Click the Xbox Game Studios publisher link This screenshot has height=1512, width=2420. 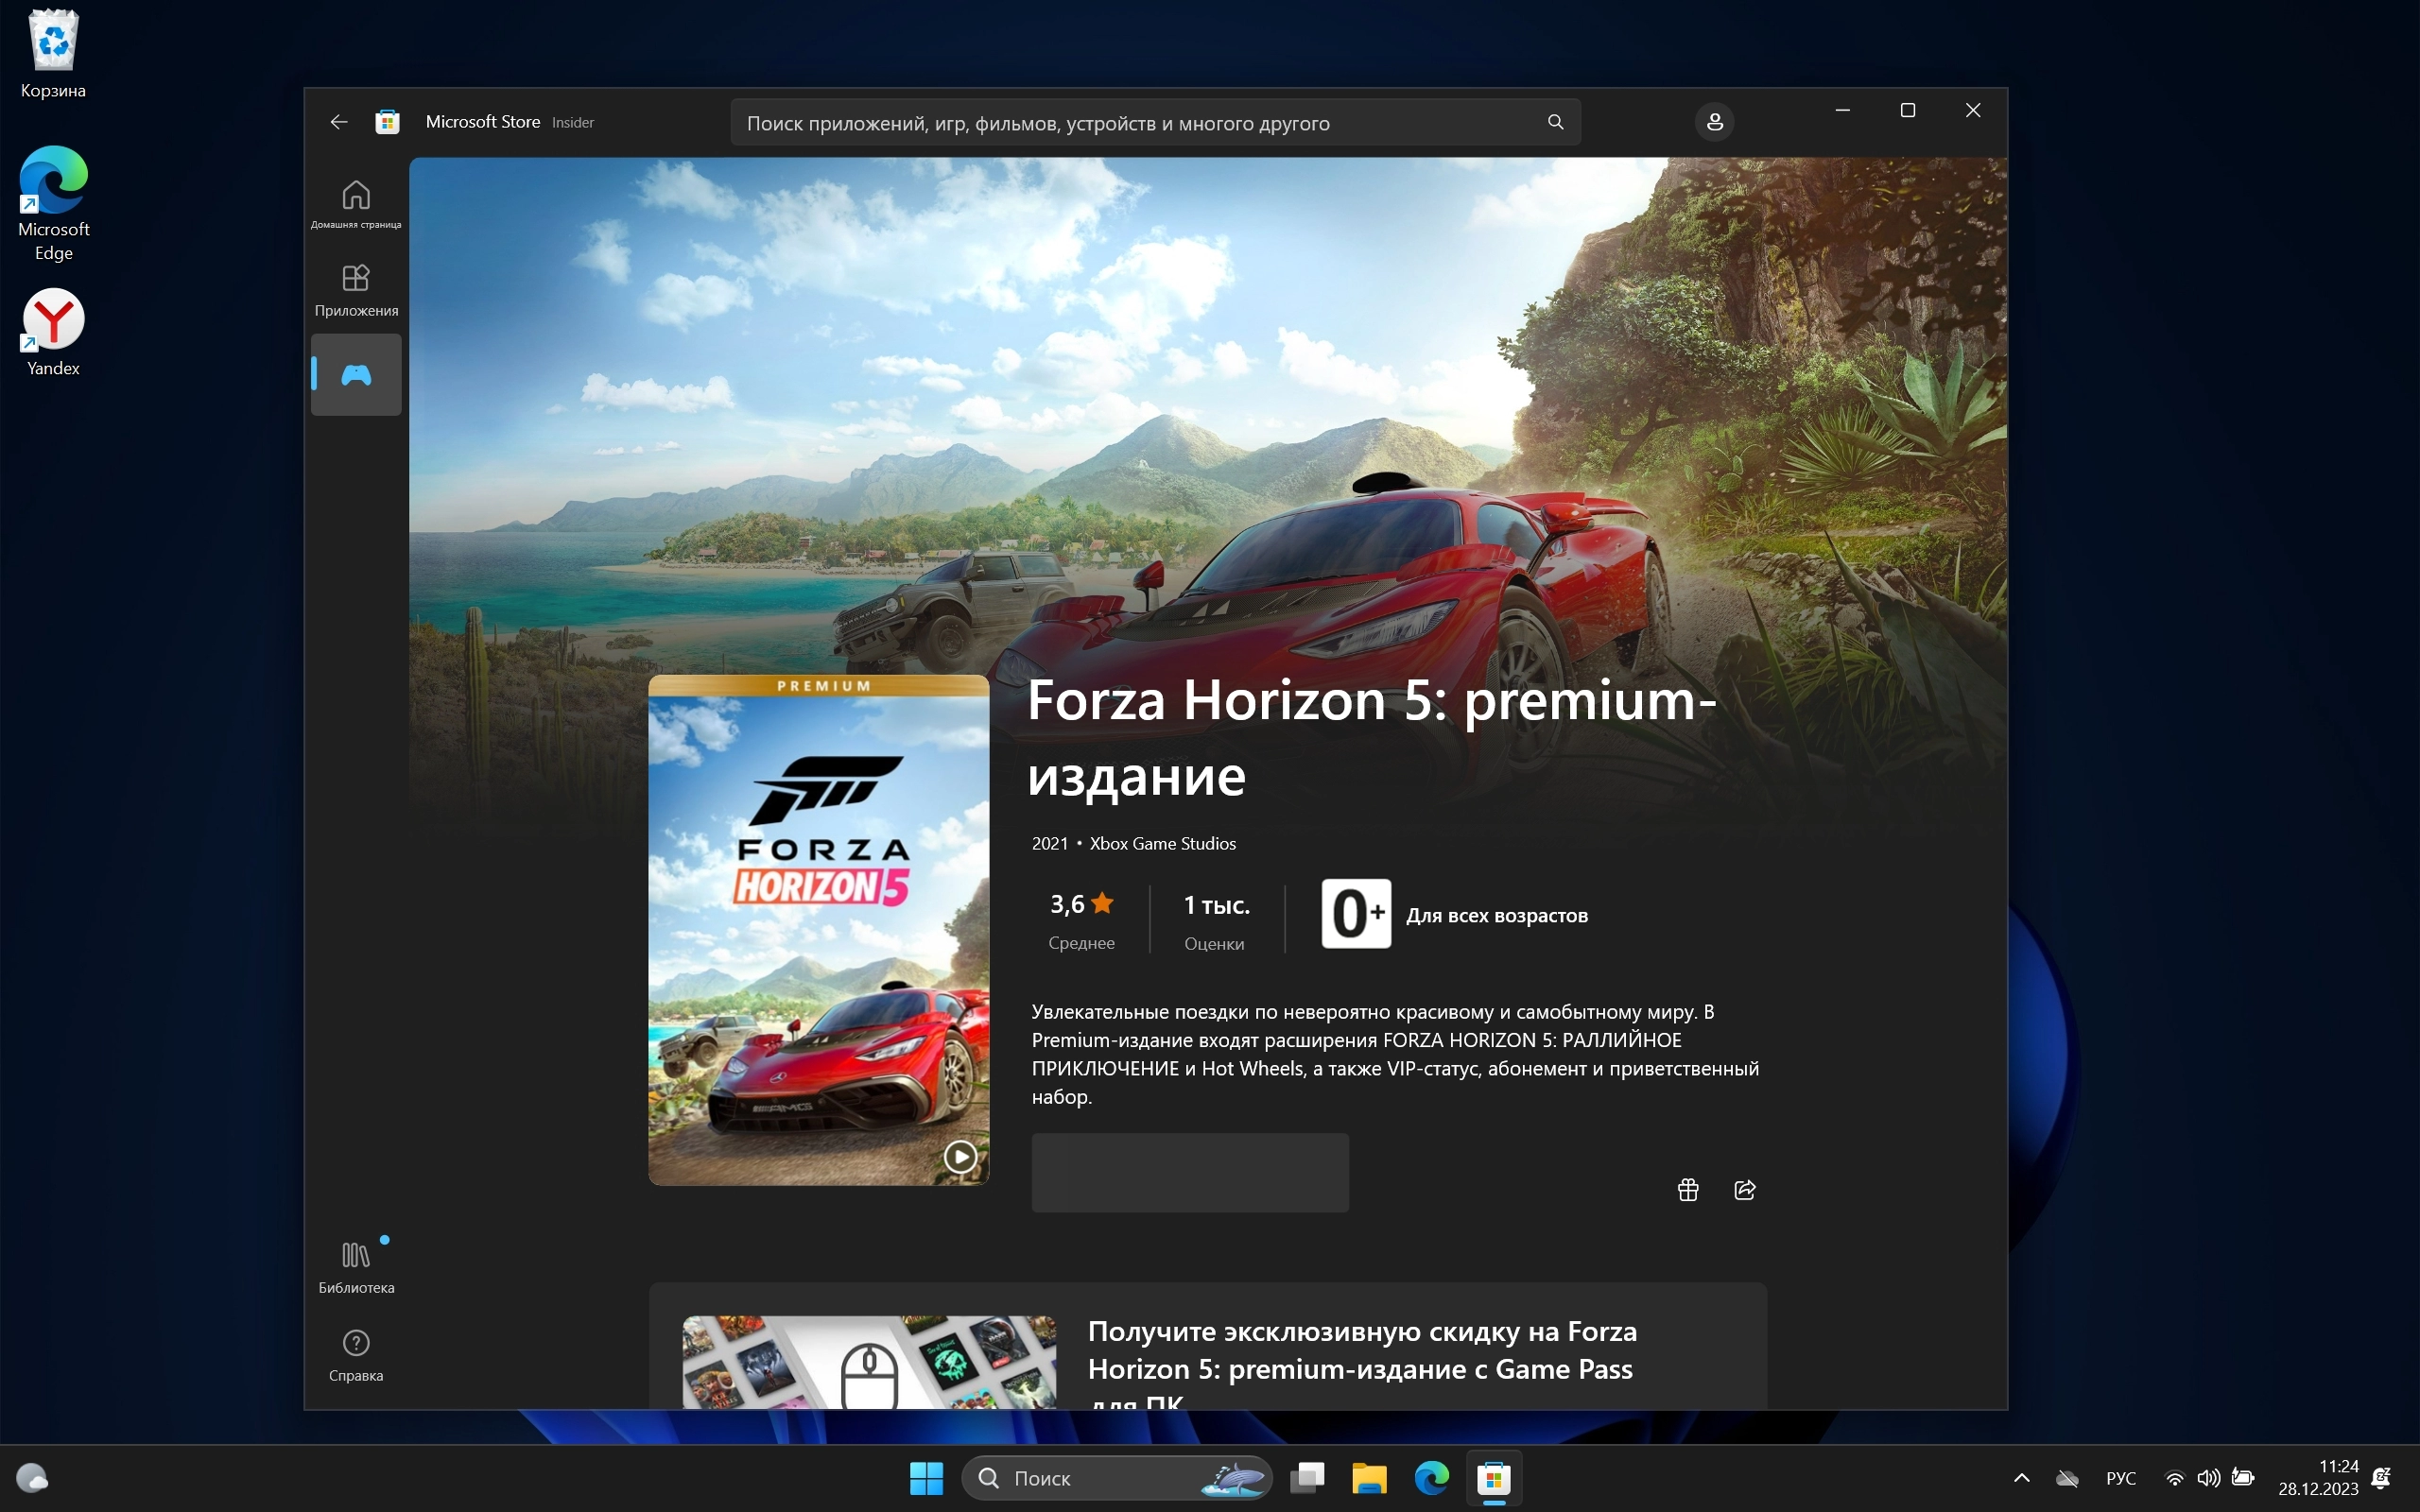point(1162,843)
